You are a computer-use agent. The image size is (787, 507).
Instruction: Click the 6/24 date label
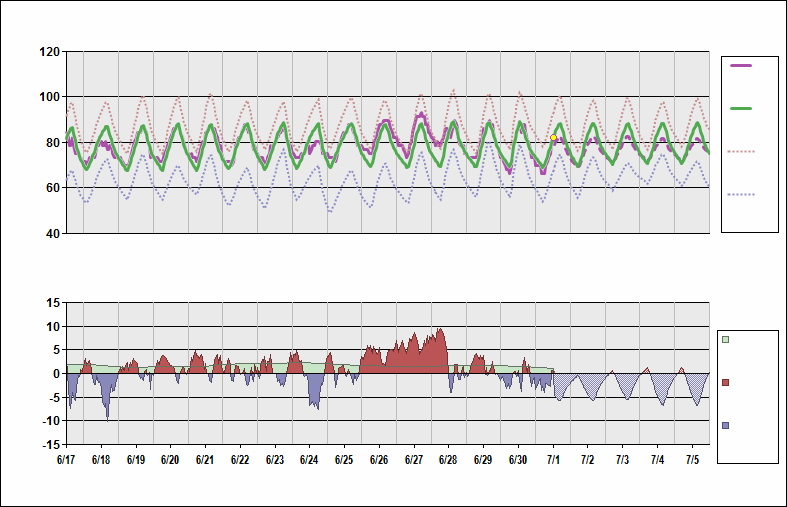pos(309,460)
